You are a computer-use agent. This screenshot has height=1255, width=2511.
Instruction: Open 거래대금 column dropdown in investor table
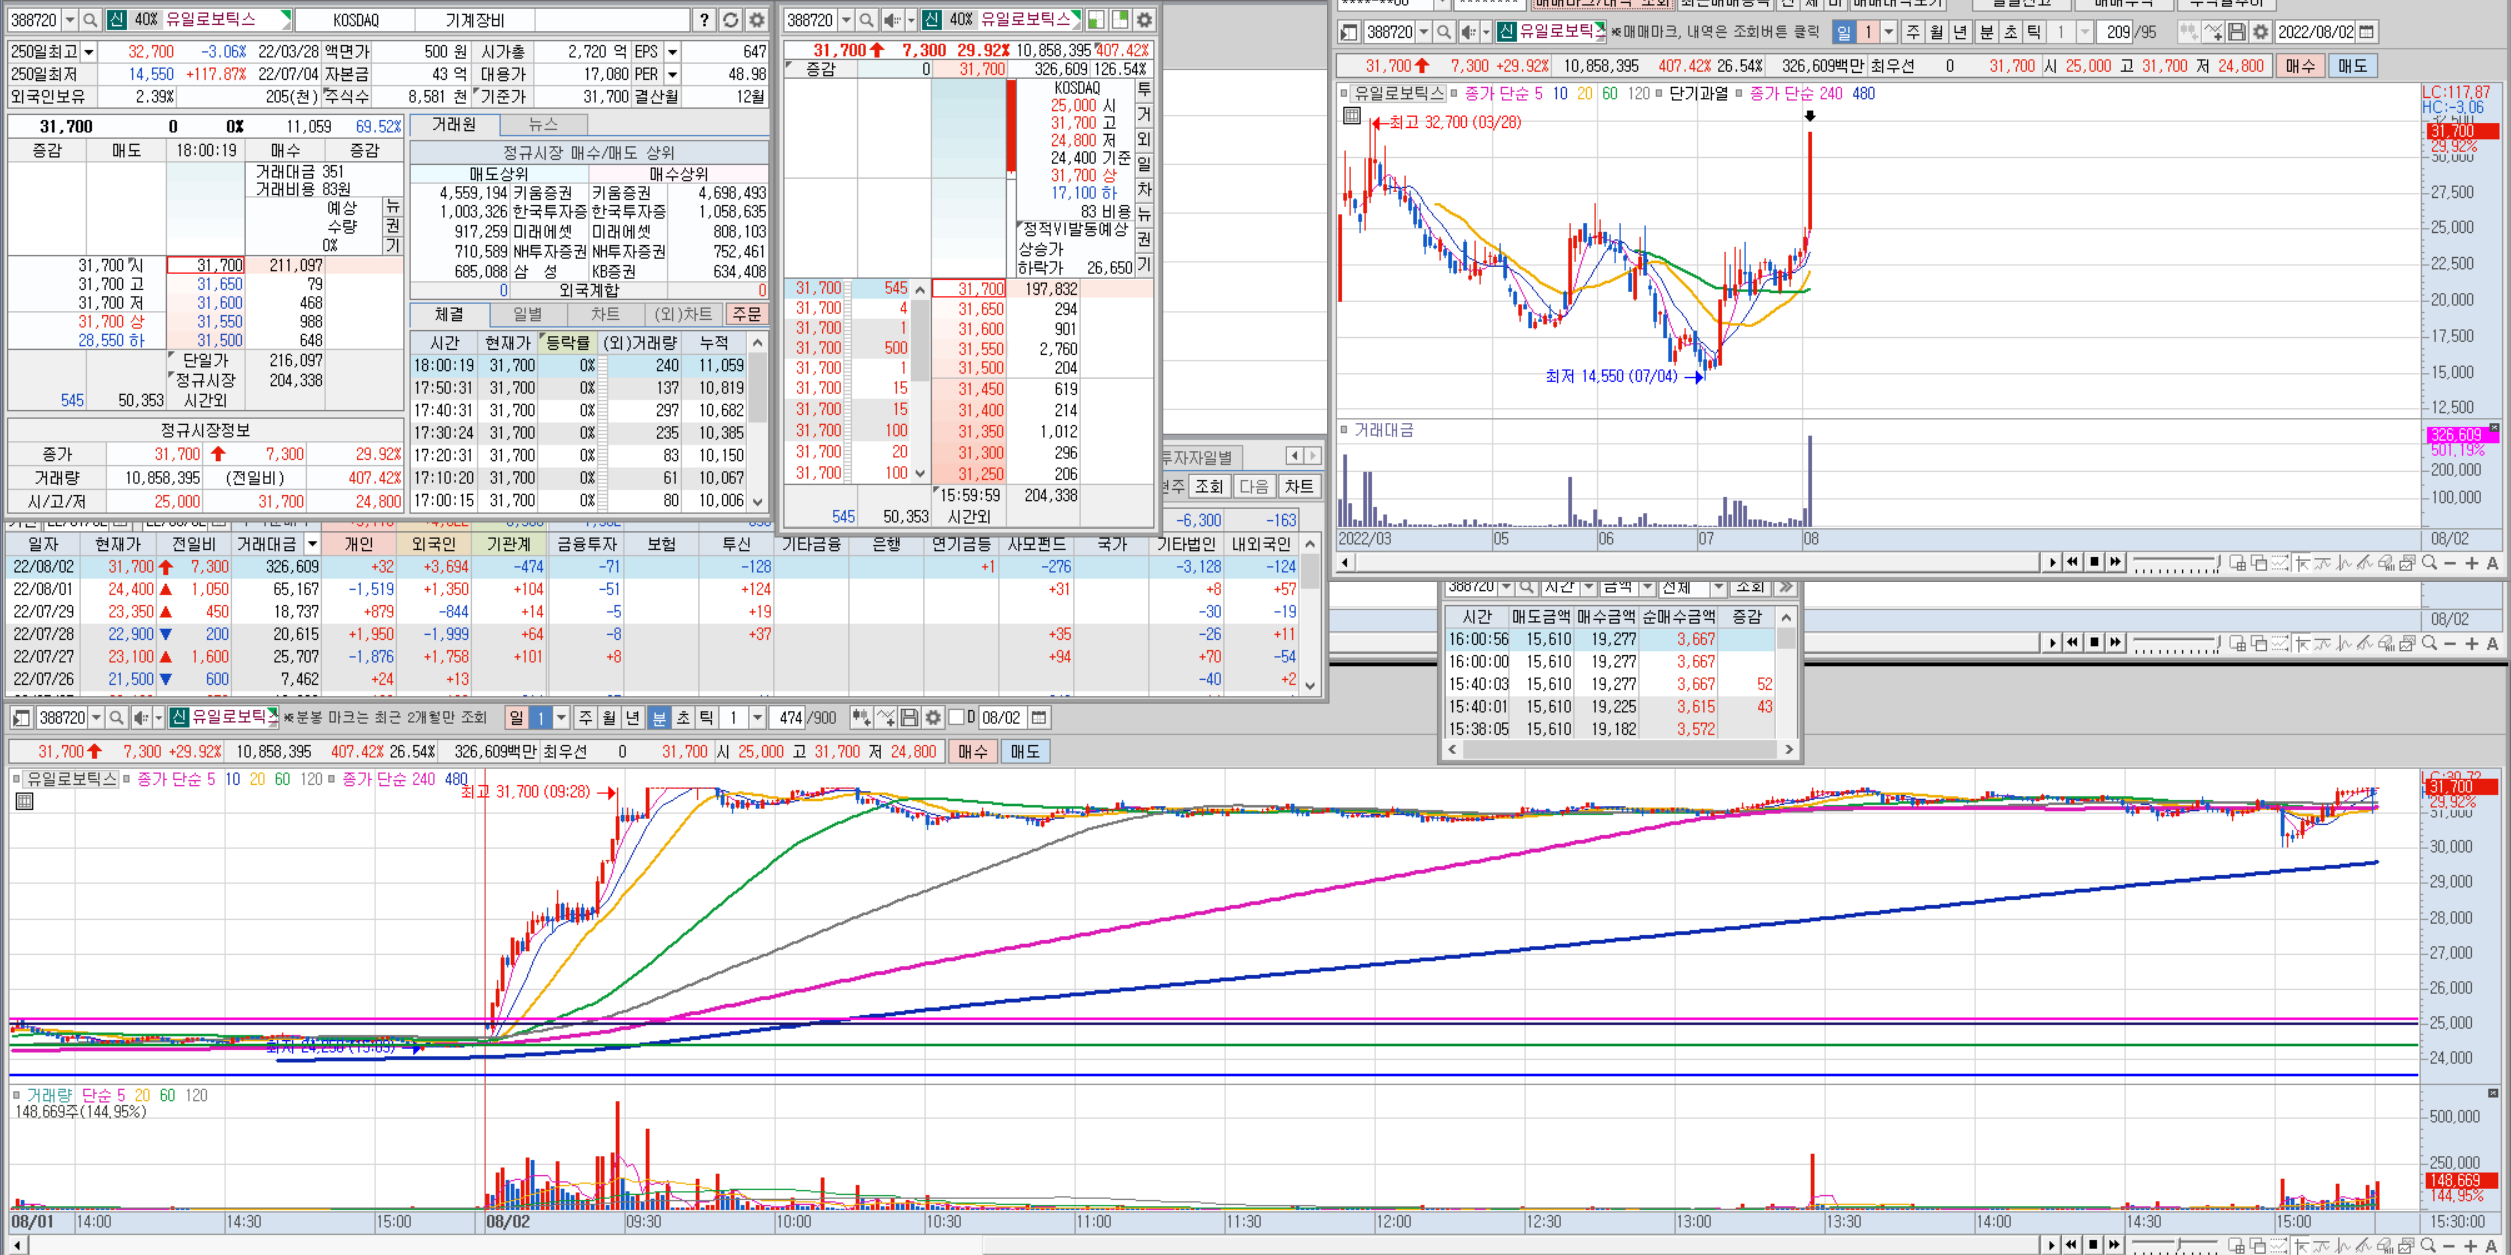pyautogui.click(x=312, y=544)
